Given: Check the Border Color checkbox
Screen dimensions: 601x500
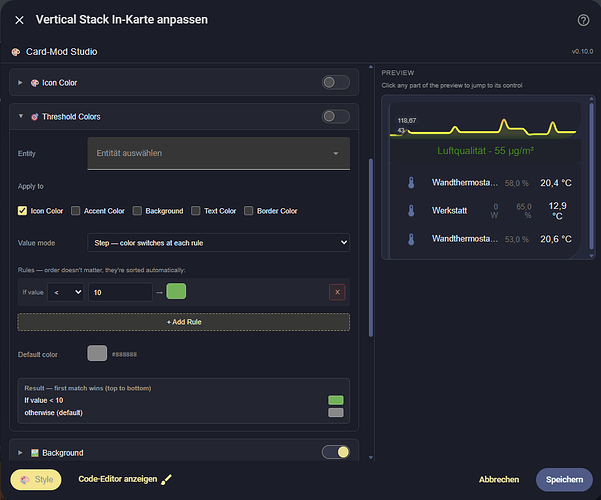Looking at the screenshot, I should coord(248,211).
